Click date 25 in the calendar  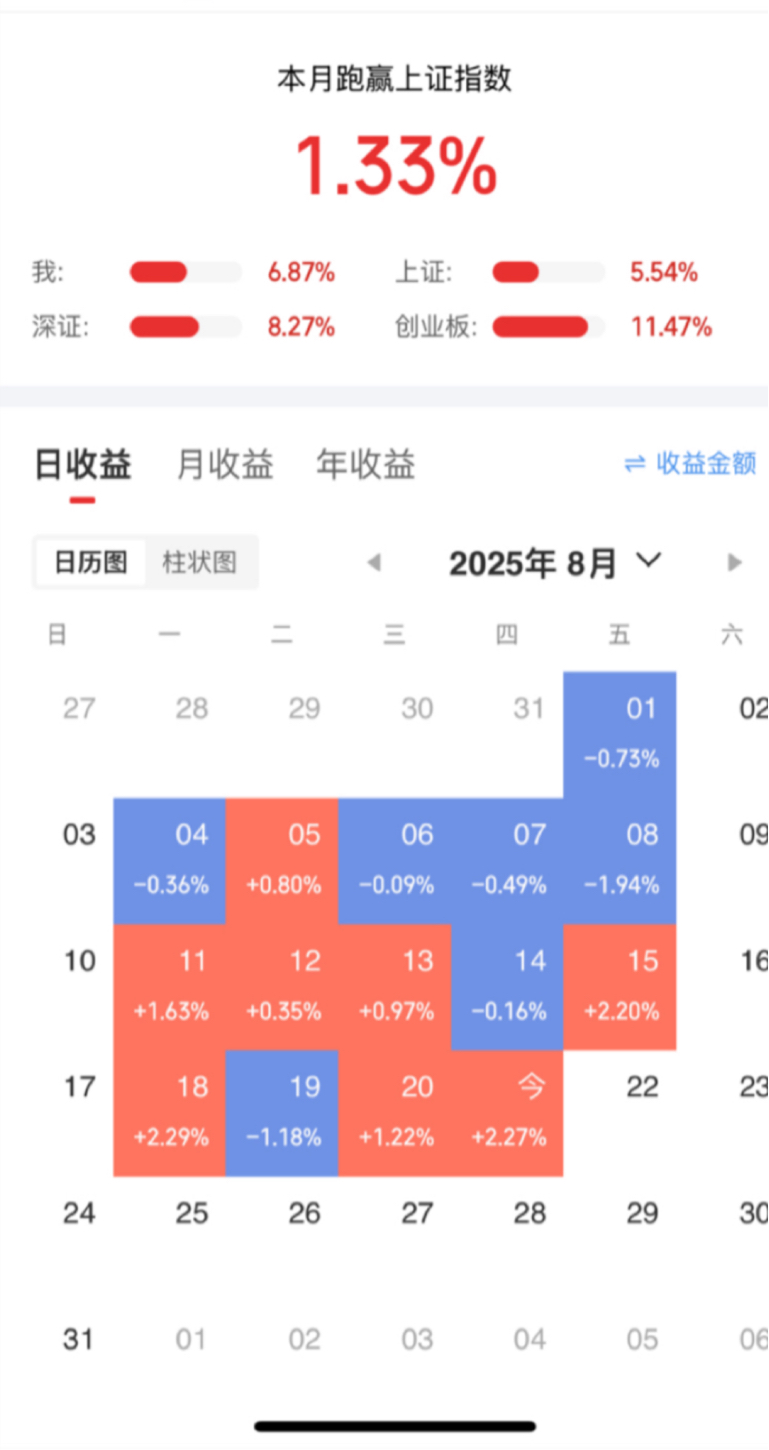[x=192, y=1213]
